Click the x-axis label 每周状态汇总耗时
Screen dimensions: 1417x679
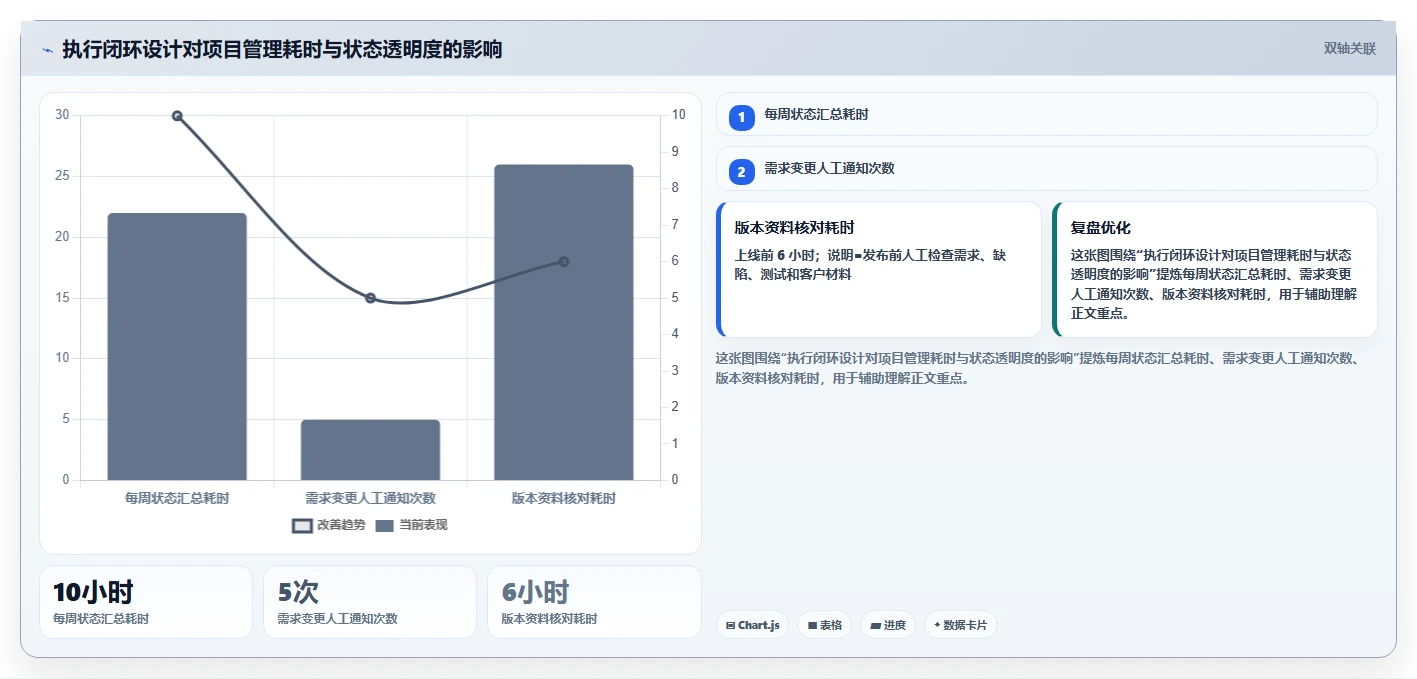click(x=177, y=498)
